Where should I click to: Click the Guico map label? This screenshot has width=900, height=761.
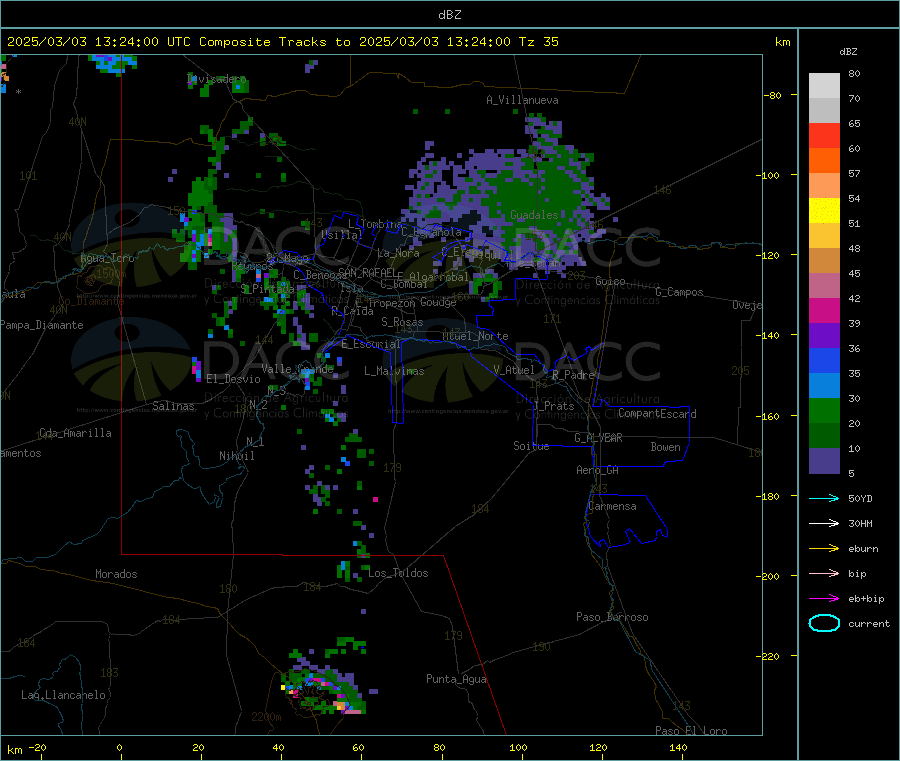(610, 281)
